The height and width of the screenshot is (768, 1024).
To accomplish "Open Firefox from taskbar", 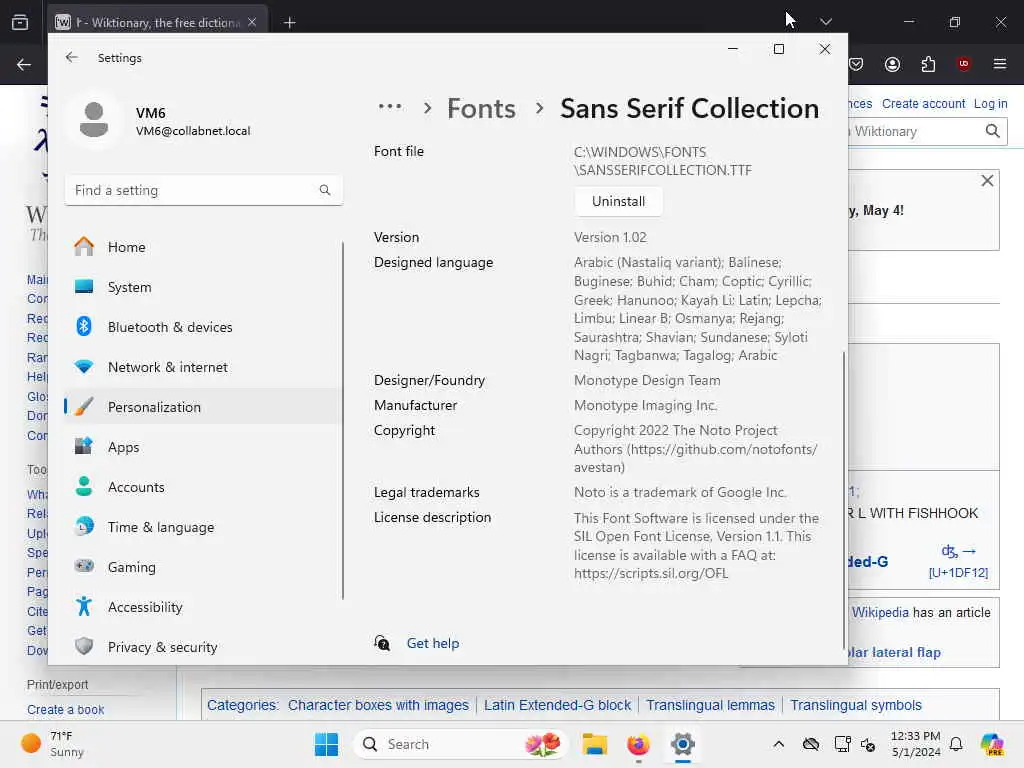I will tap(638, 744).
